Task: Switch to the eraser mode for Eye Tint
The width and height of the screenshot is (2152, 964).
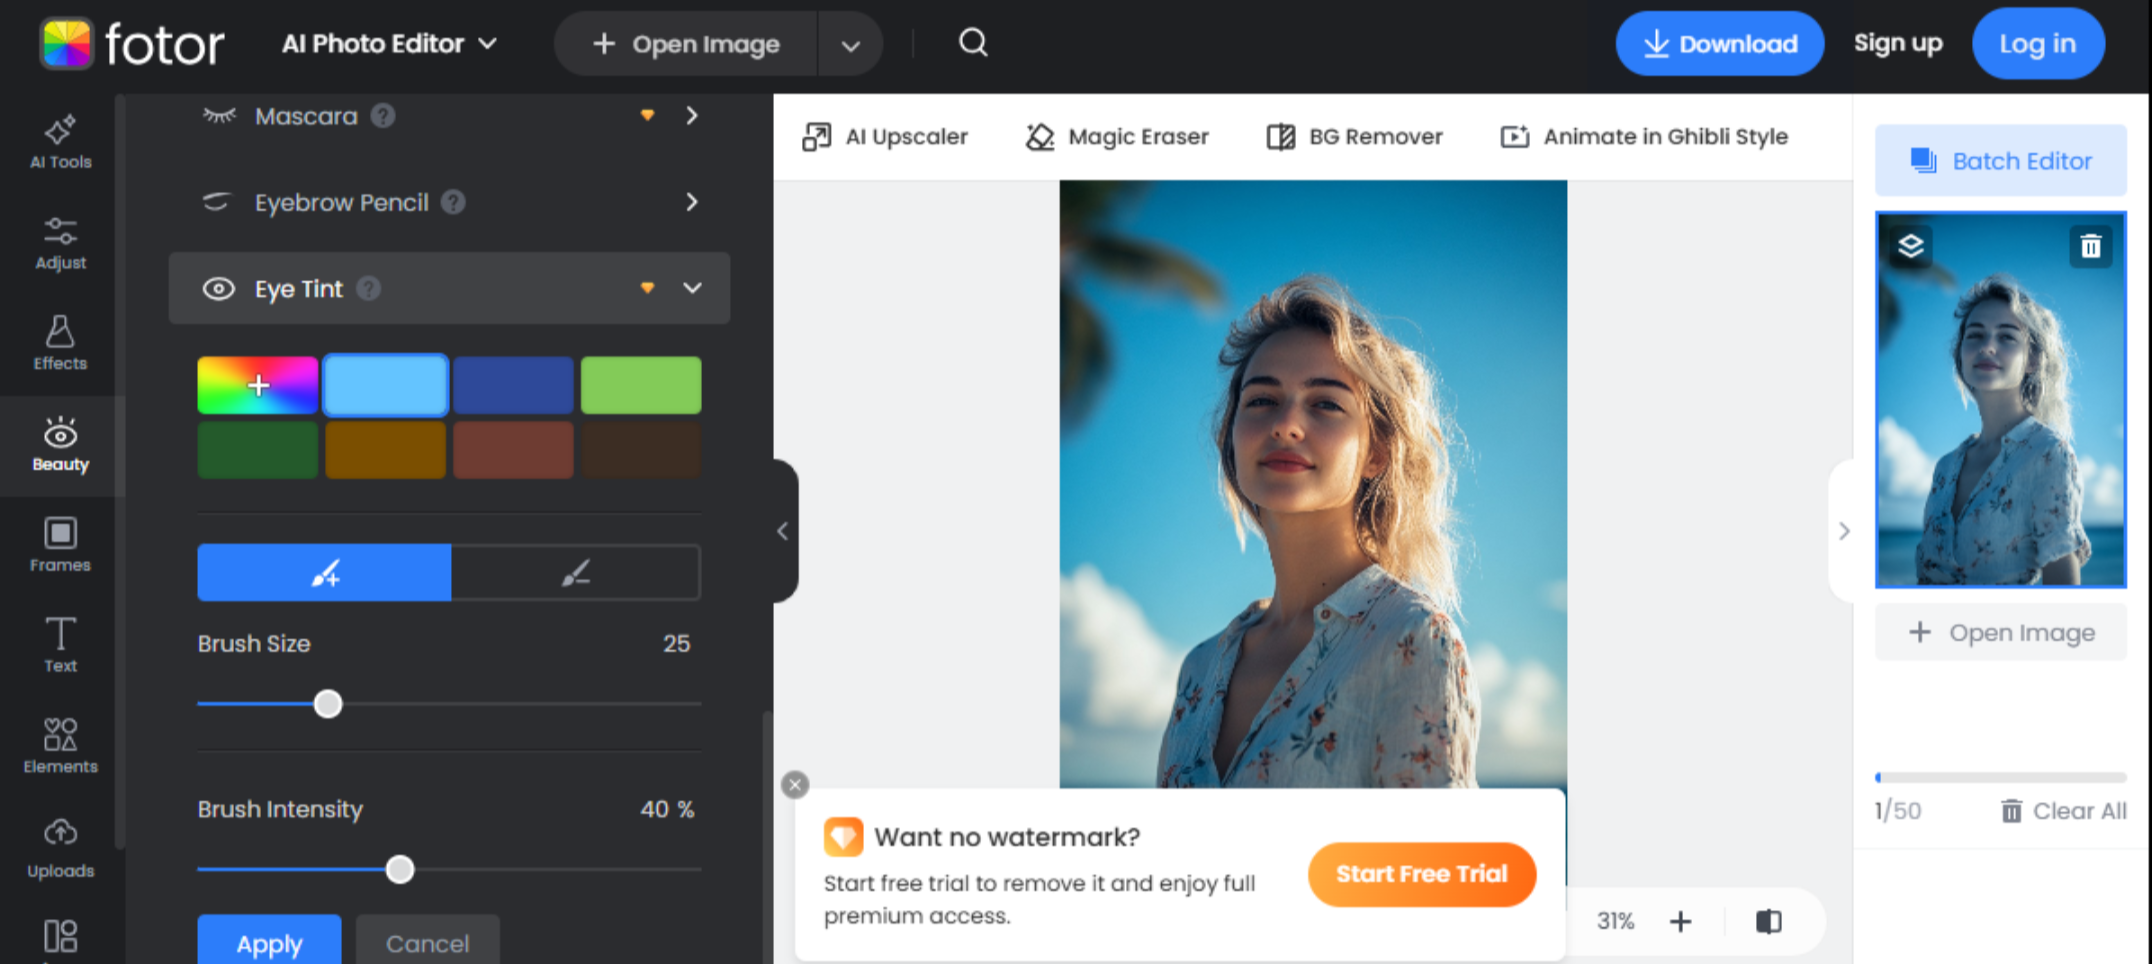Action: pos(576,572)
